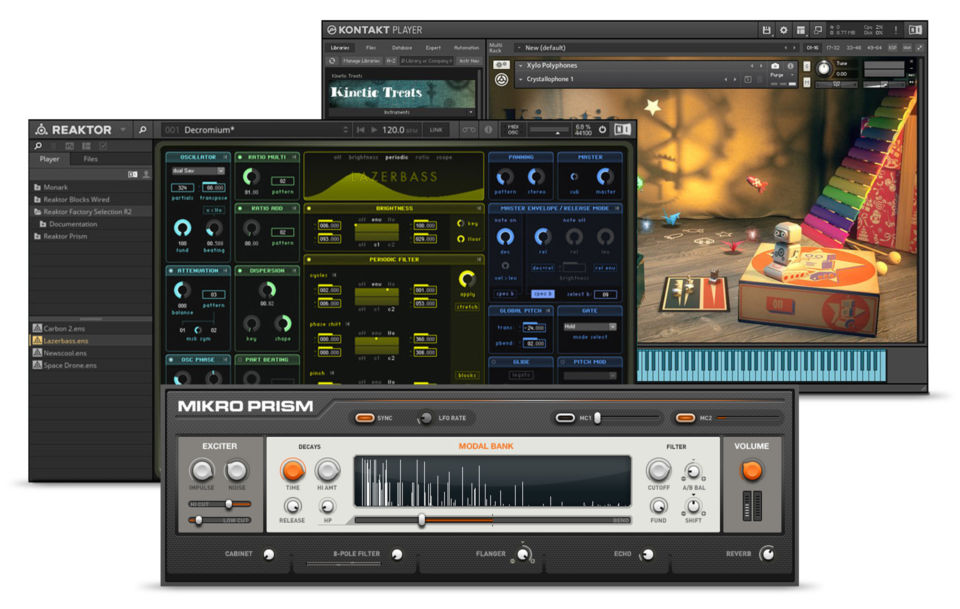Click the Manage Libraries button
The image size is (960, 609).
(x=362, y=59)
